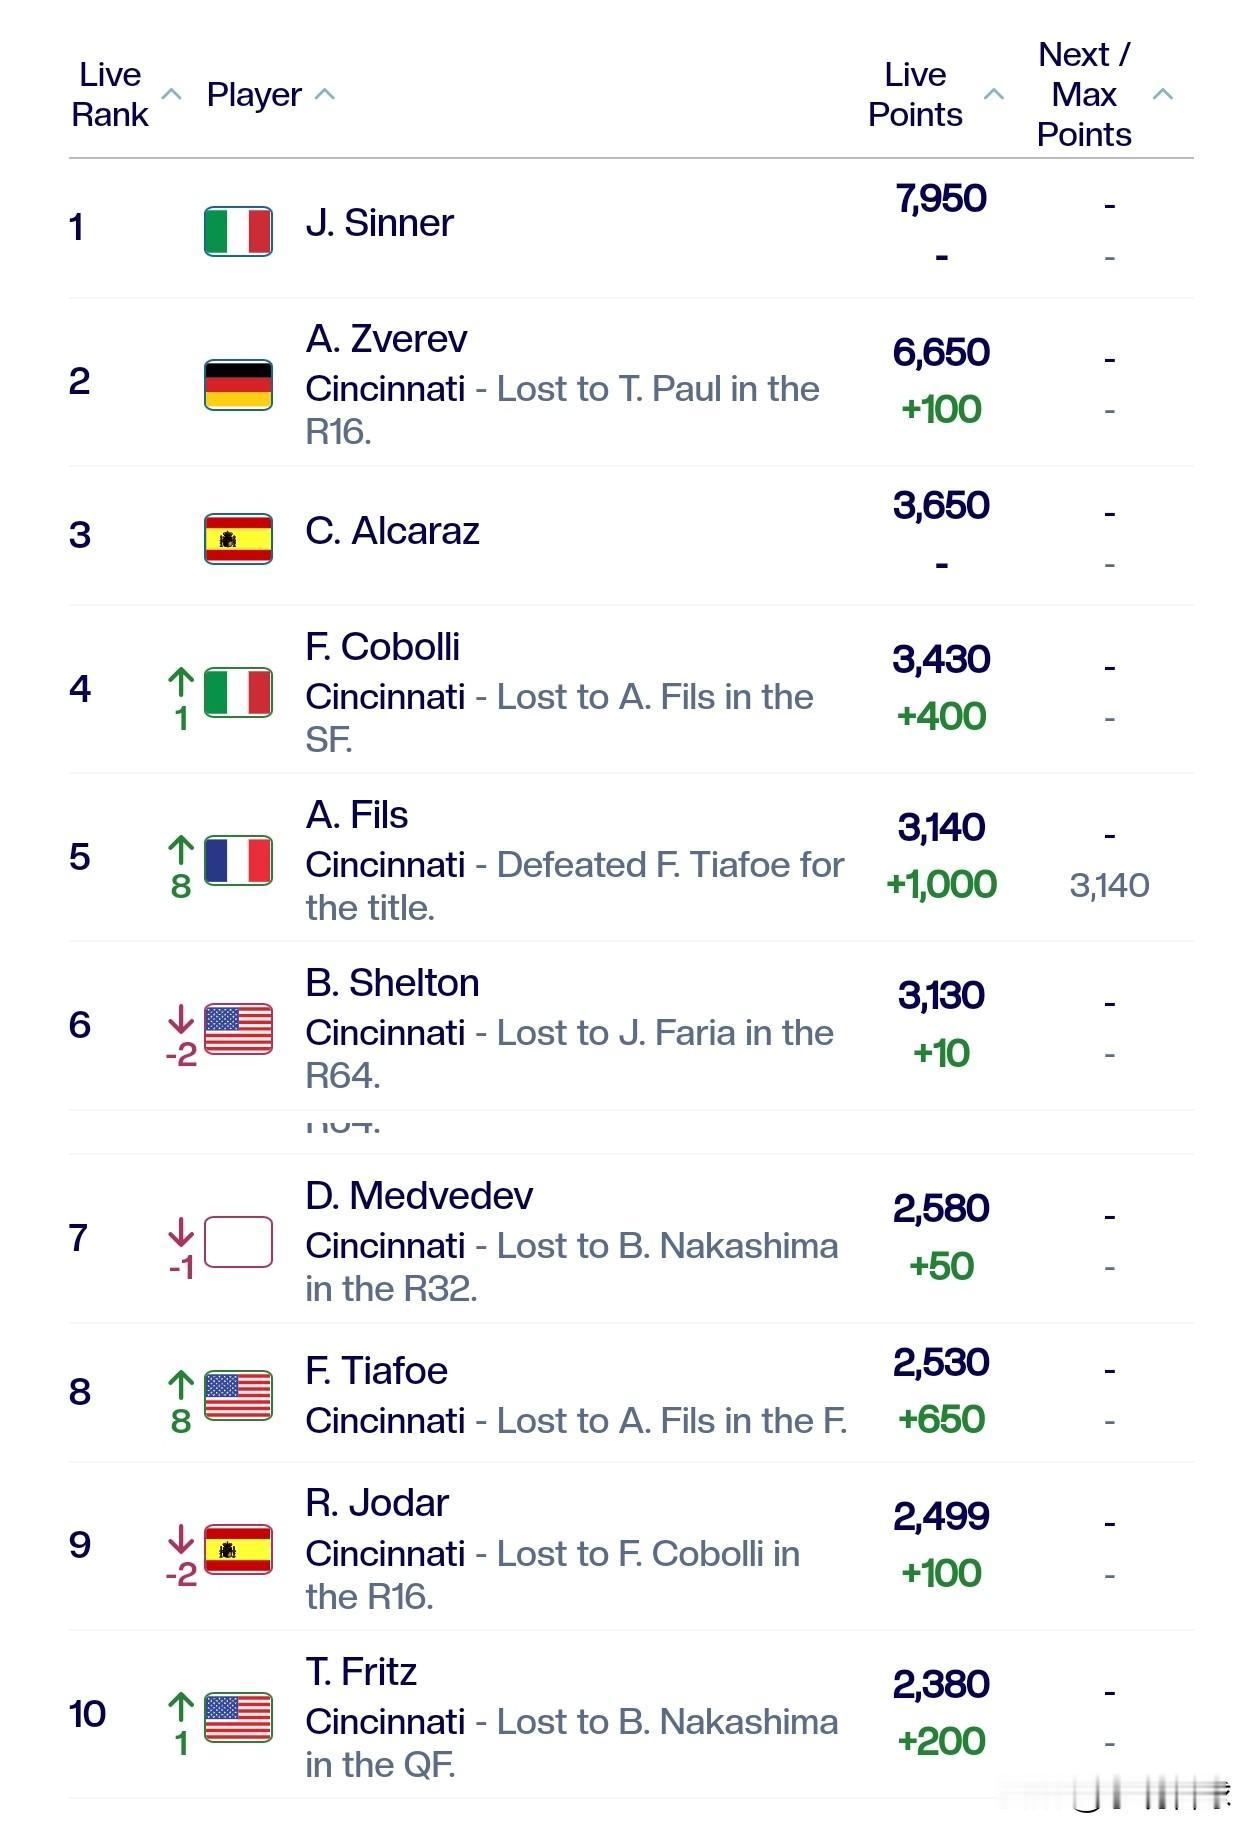Sort by Player column arrow

tap(325, 94)
